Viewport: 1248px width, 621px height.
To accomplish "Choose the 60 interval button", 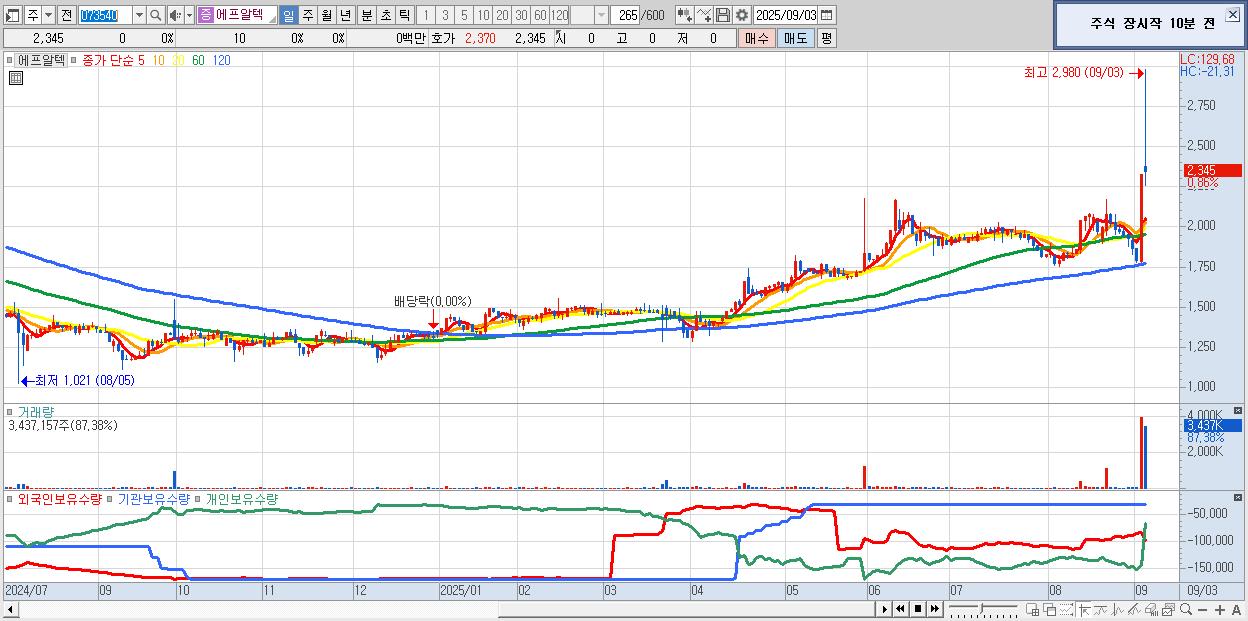I will coord(540,15).
